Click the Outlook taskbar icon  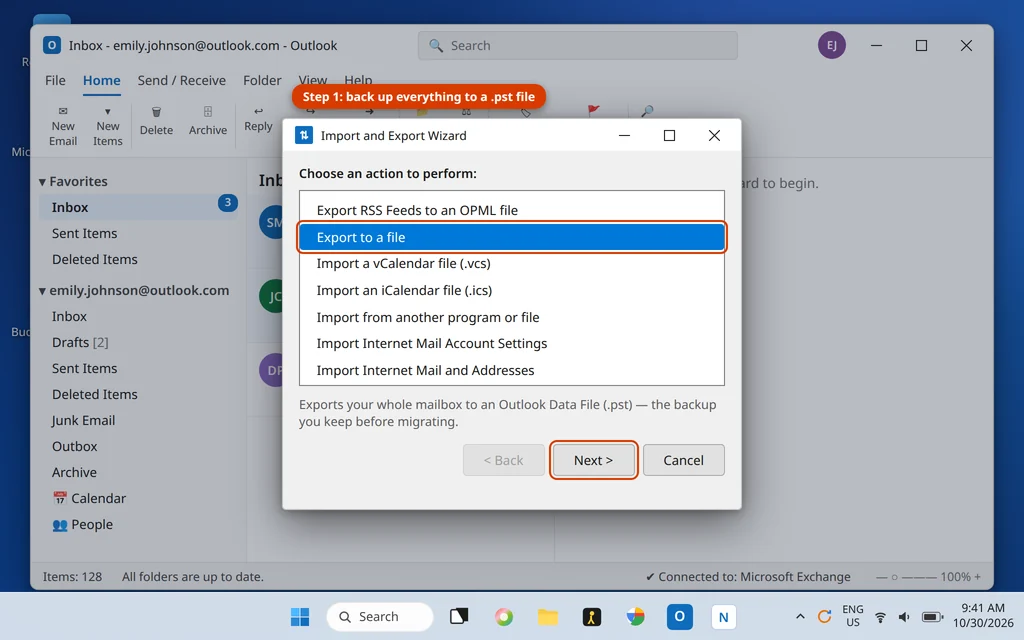pyautogui.click(x=679, y=616)
